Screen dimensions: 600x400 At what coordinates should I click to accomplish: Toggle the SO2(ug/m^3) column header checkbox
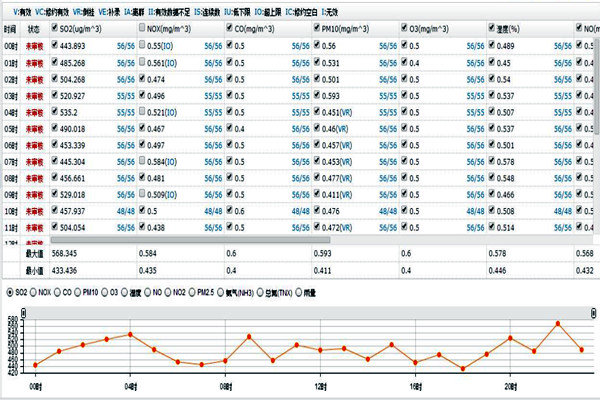(x=54, y=30)
